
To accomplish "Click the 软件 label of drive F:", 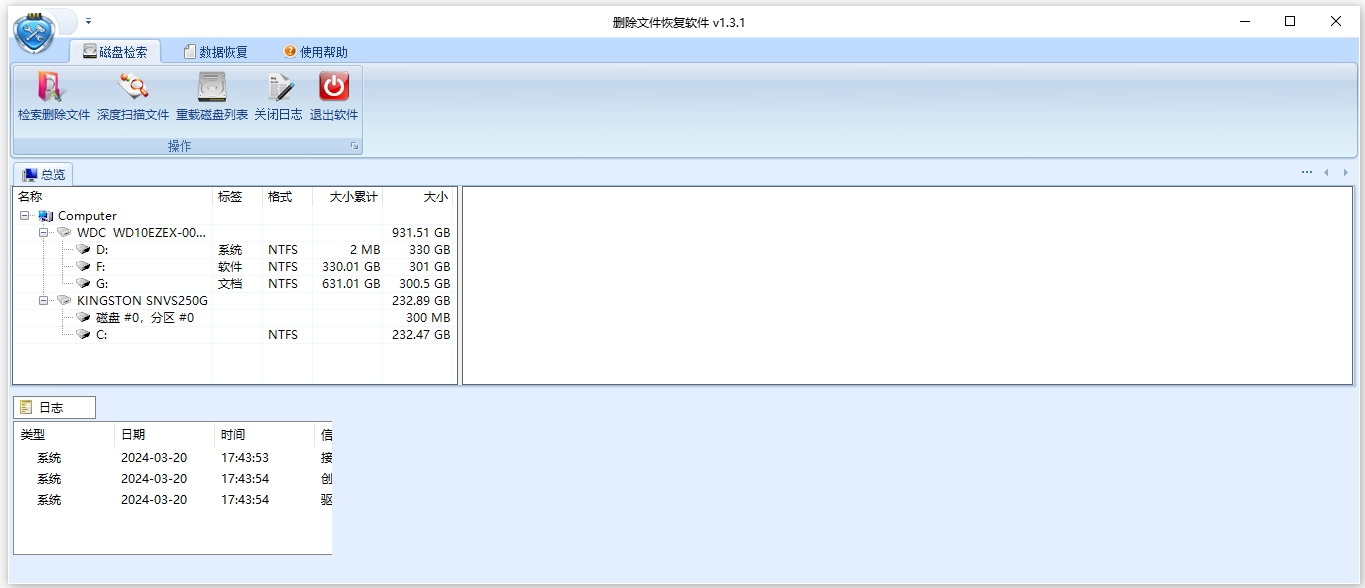I will (x=230, y=267).
